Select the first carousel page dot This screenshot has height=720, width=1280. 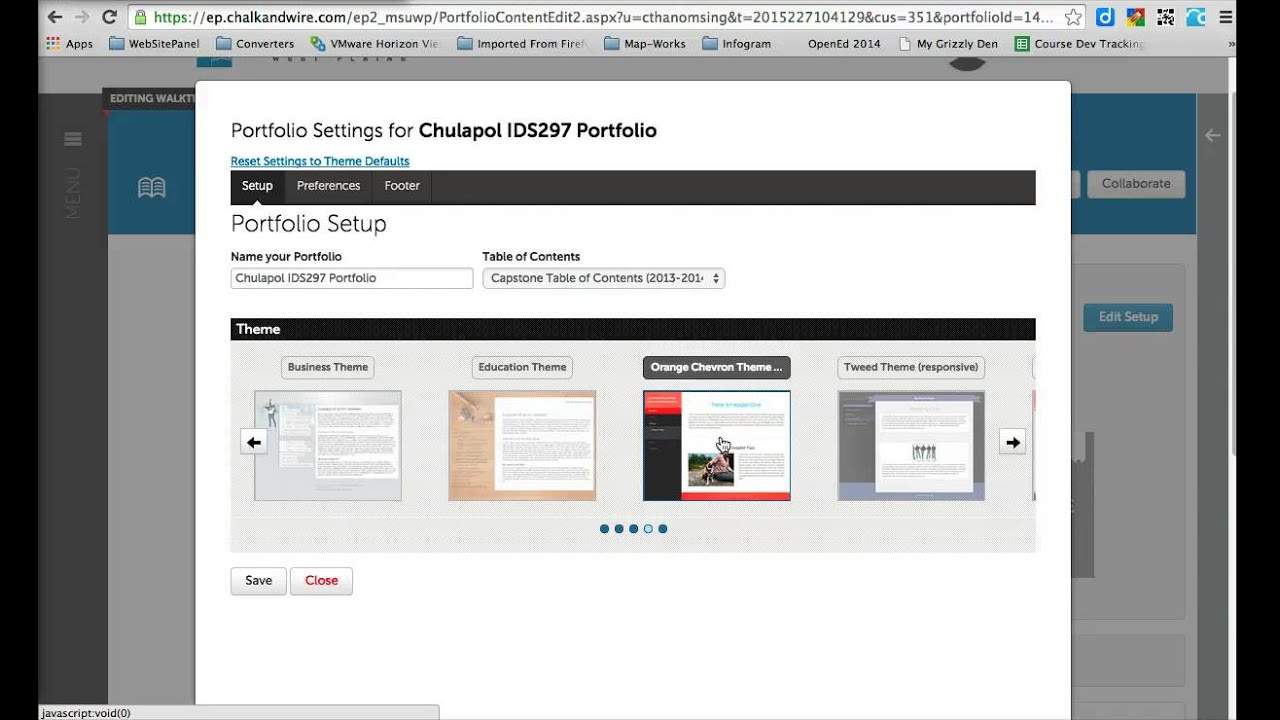(x=604, y=529)
